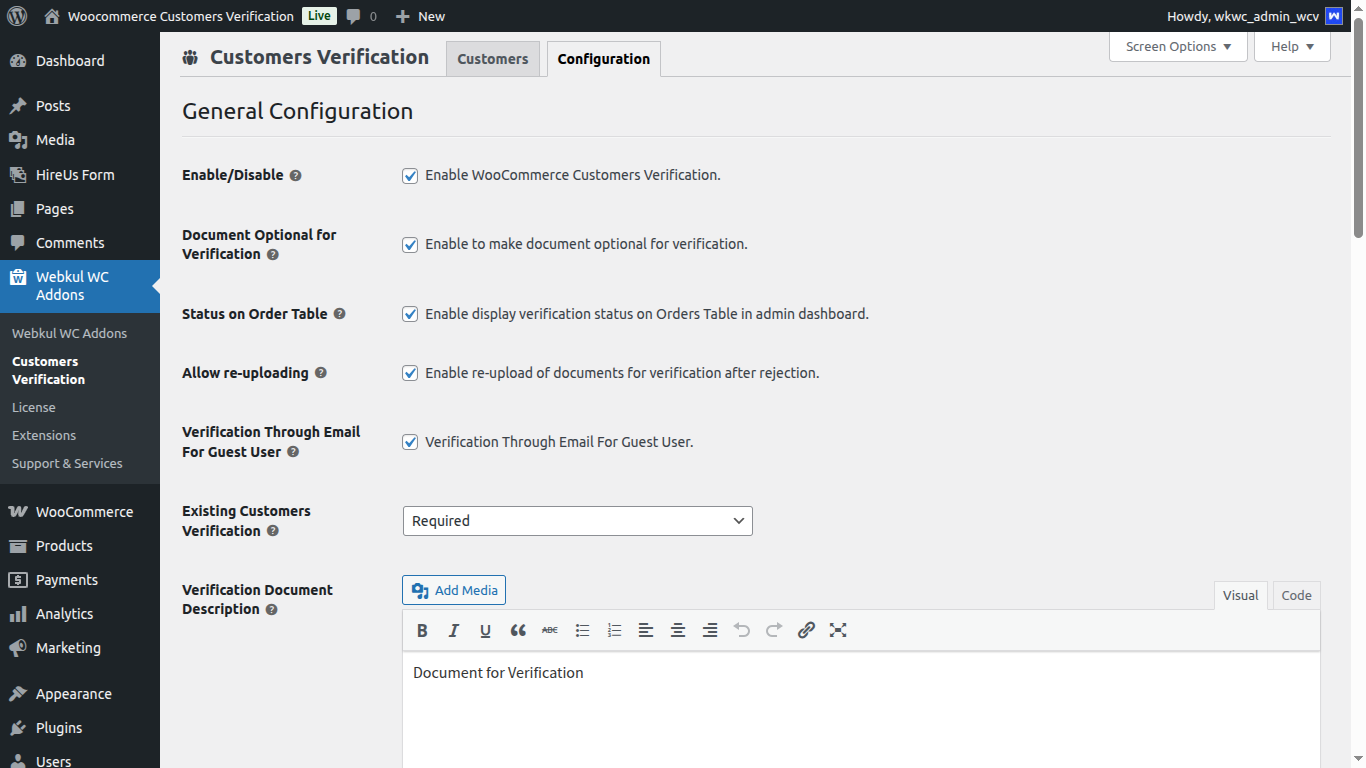Viewport: 1366px width, 768px height.
Task: Apply underline formatting
Action: pyautogui.click(x=485, y=630)
